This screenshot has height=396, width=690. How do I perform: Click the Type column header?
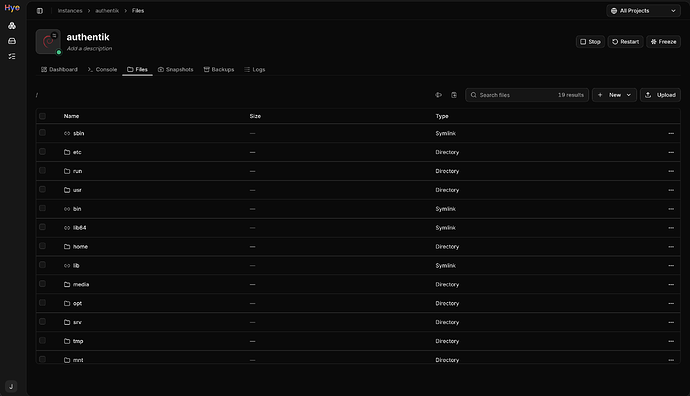coord(442,116)
